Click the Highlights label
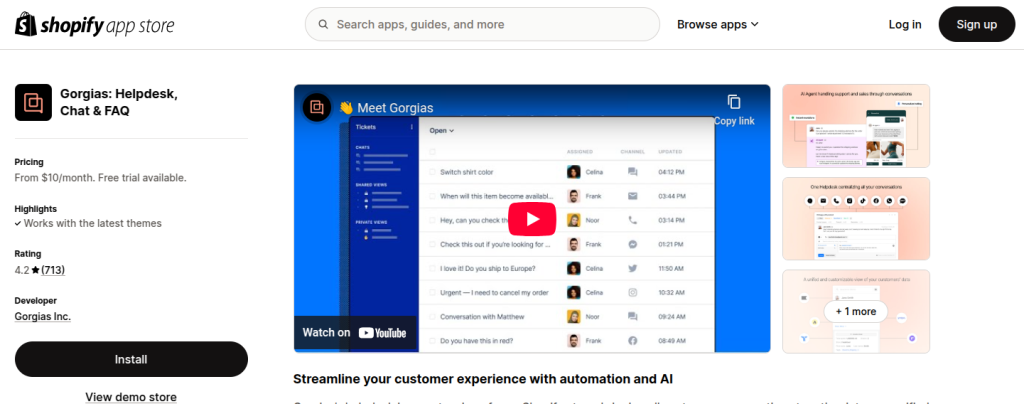 point(35,209)
